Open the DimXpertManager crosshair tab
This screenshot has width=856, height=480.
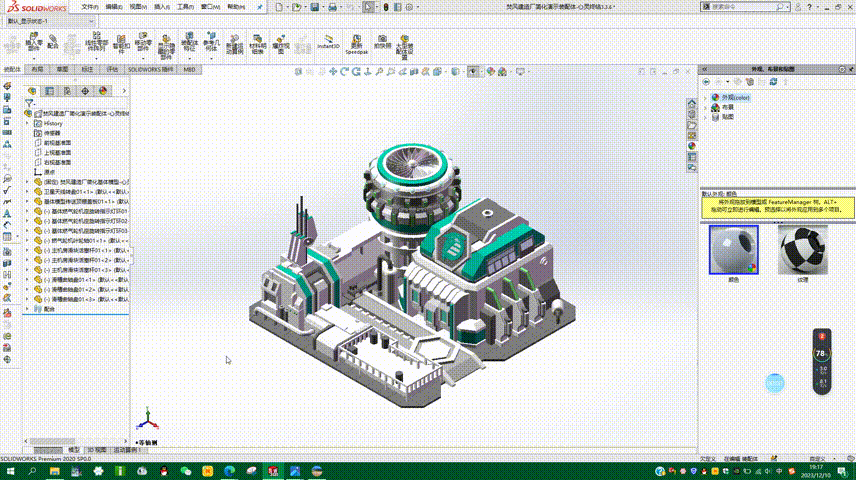pos(85,91)
